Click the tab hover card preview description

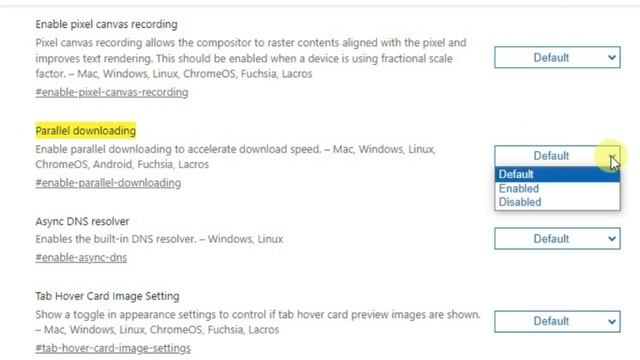[258, 322]
